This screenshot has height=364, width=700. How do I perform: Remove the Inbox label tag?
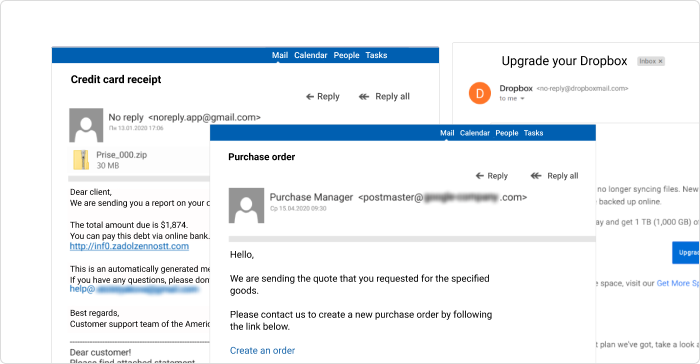coord(660,61)
